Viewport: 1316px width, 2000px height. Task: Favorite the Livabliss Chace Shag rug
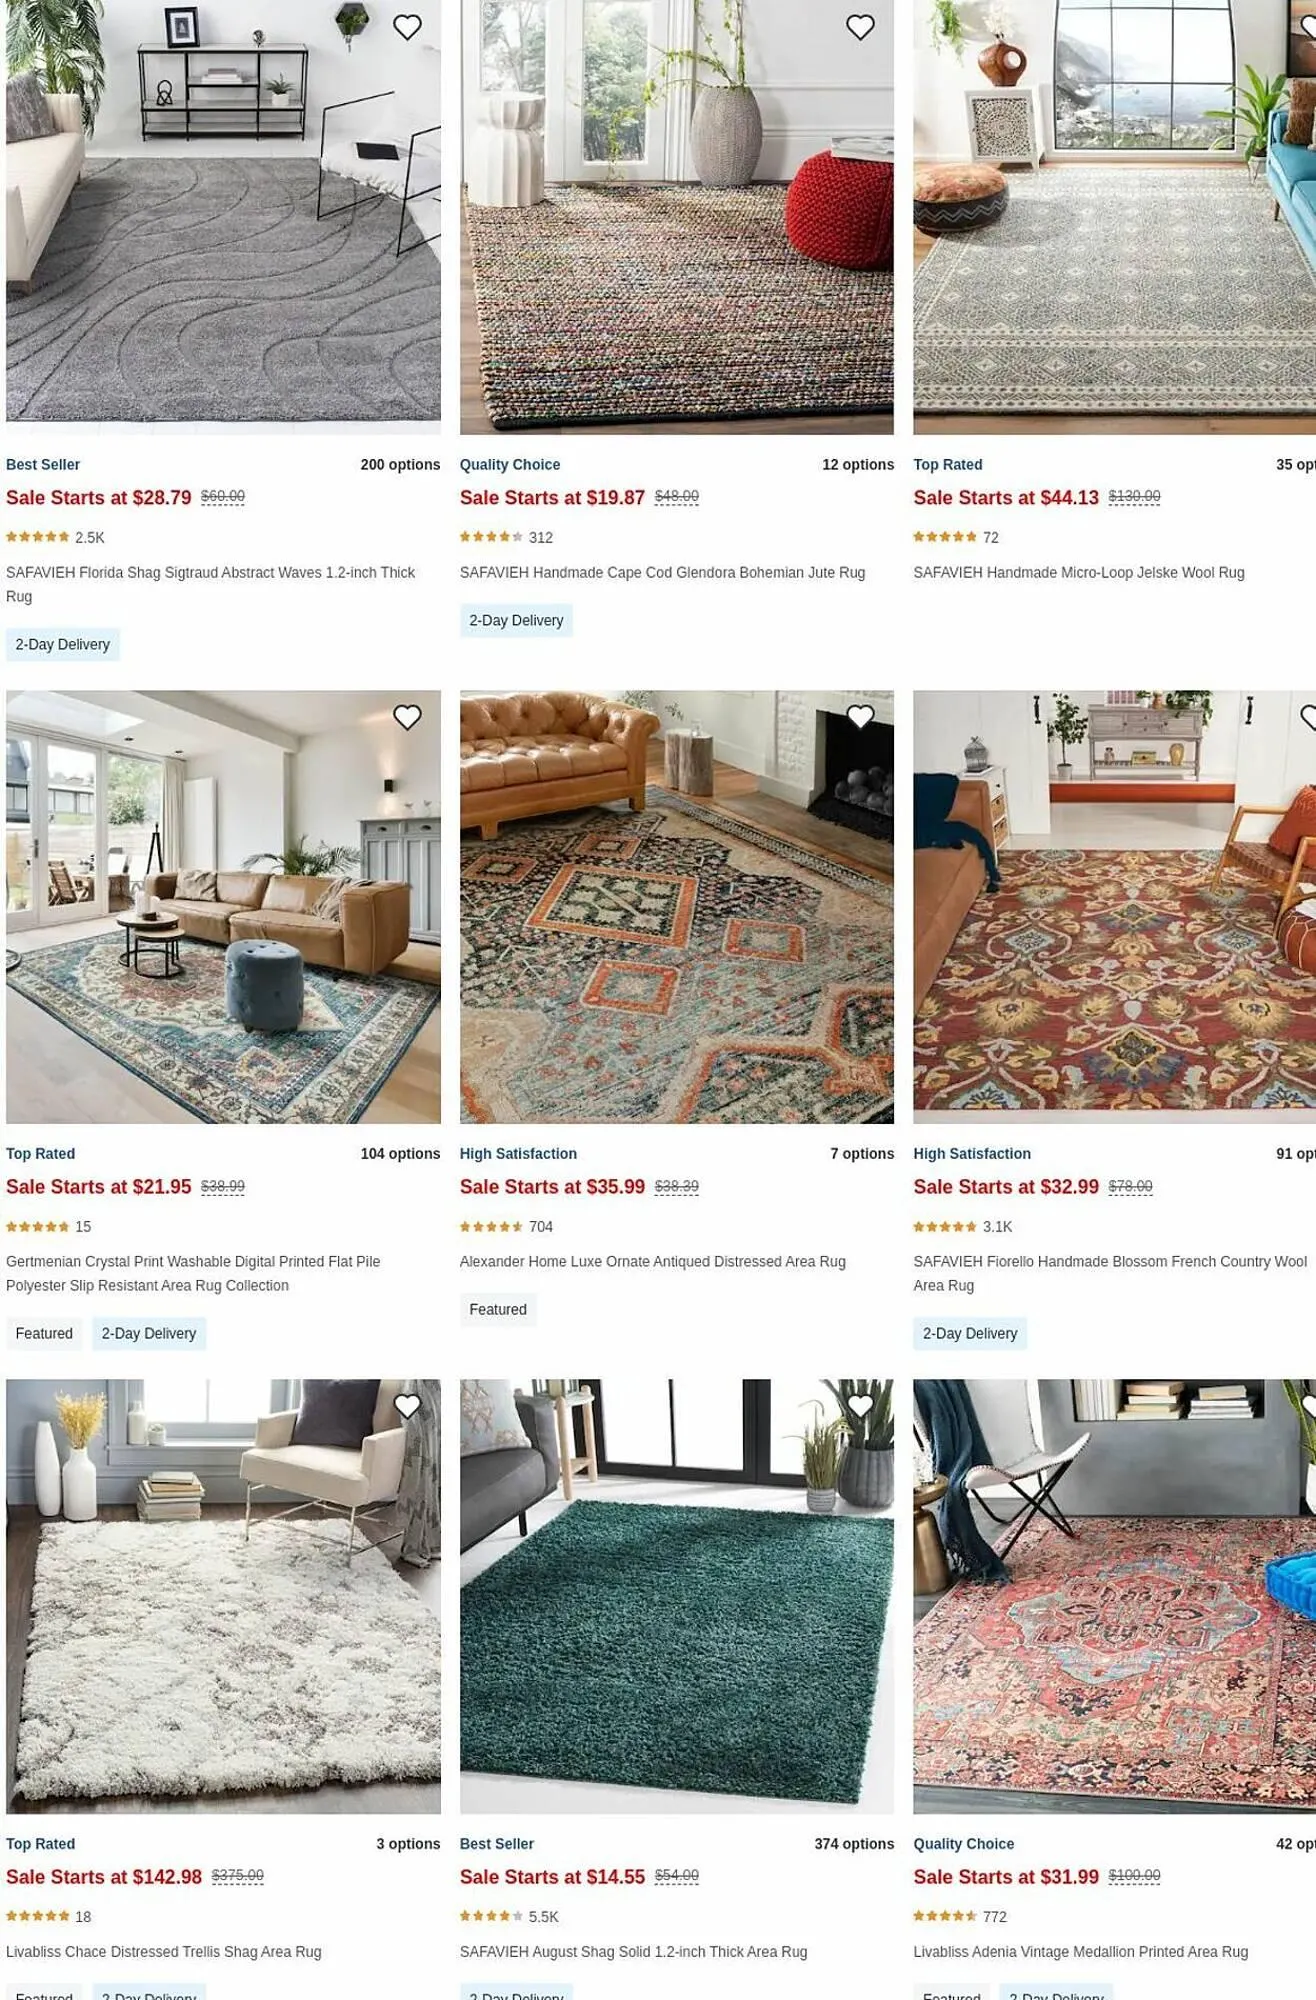click(407, 1406)
